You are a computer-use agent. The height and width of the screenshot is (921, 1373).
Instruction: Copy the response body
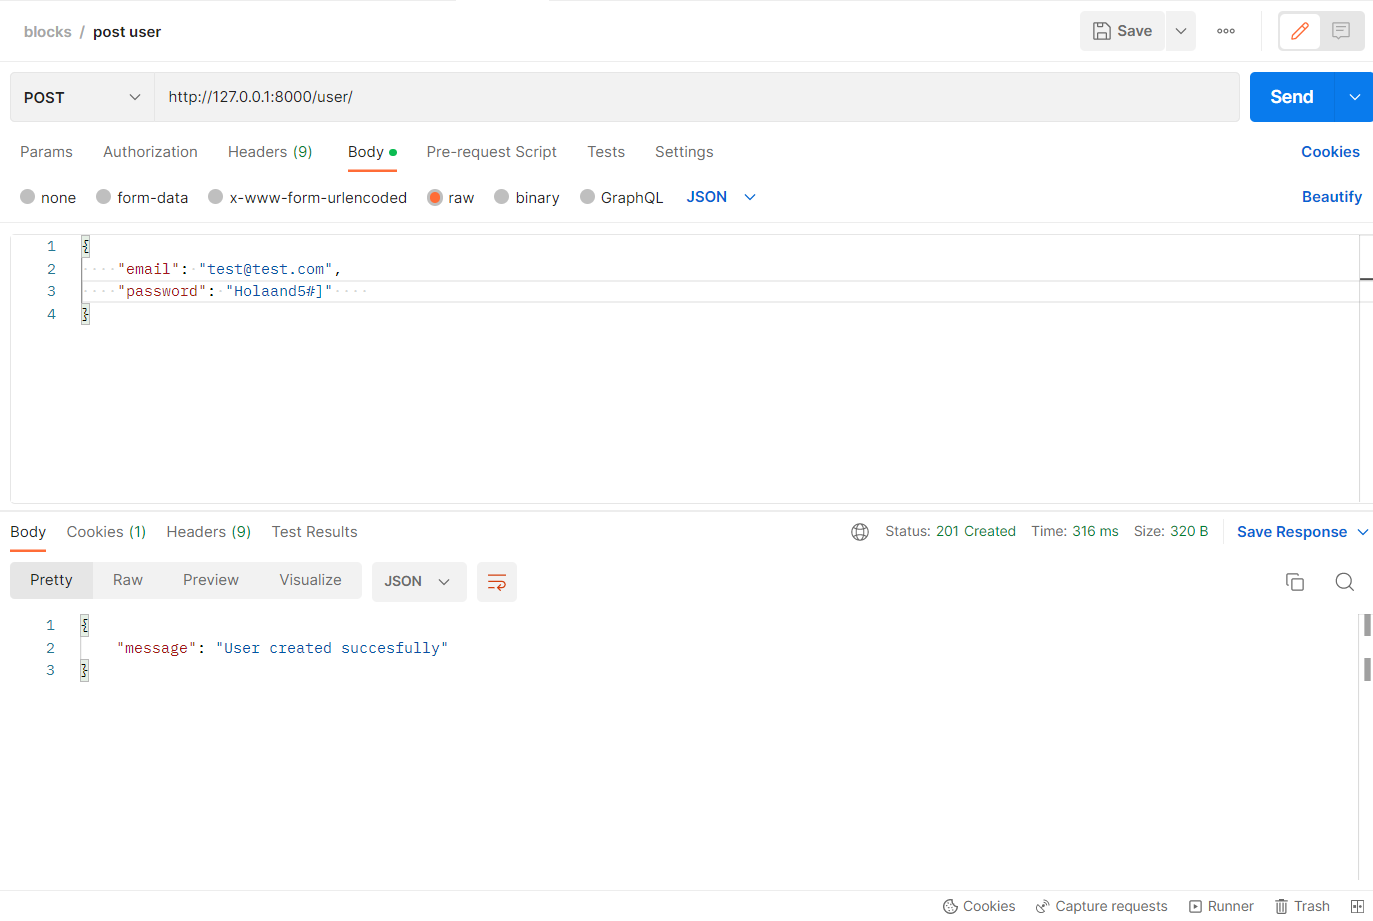(x=1295, y=581)
